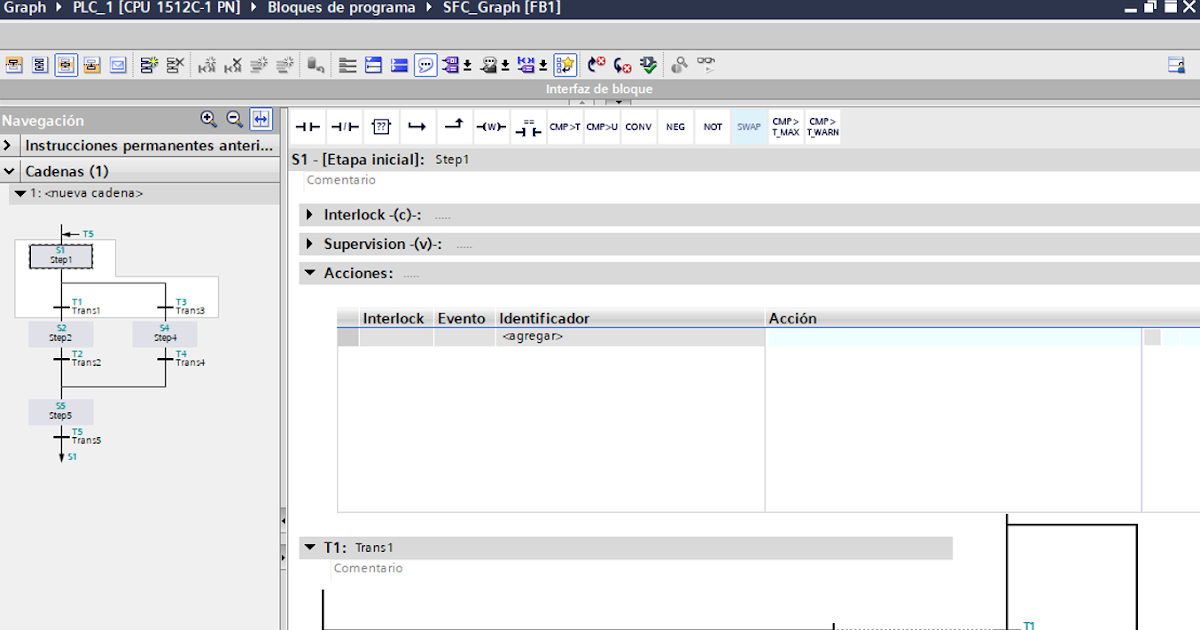Insert the CONV instruction
This screenshot has width=1200, height=630.
pyautogui.click(x=638, y=126)
